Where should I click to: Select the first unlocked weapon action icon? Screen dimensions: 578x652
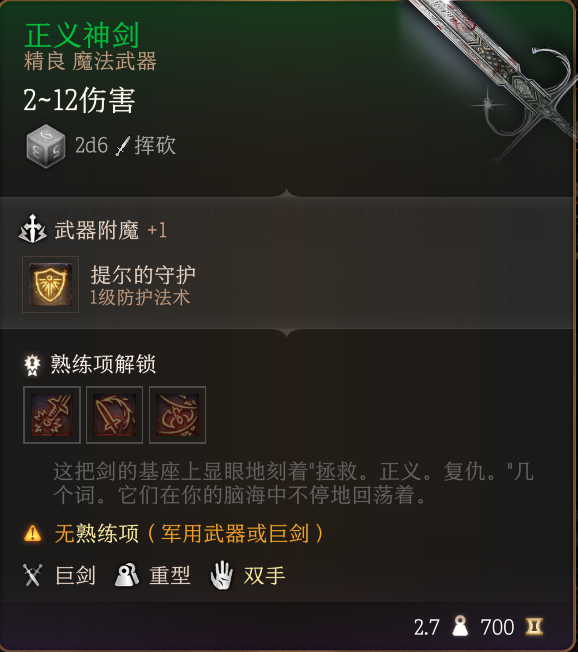52,415
